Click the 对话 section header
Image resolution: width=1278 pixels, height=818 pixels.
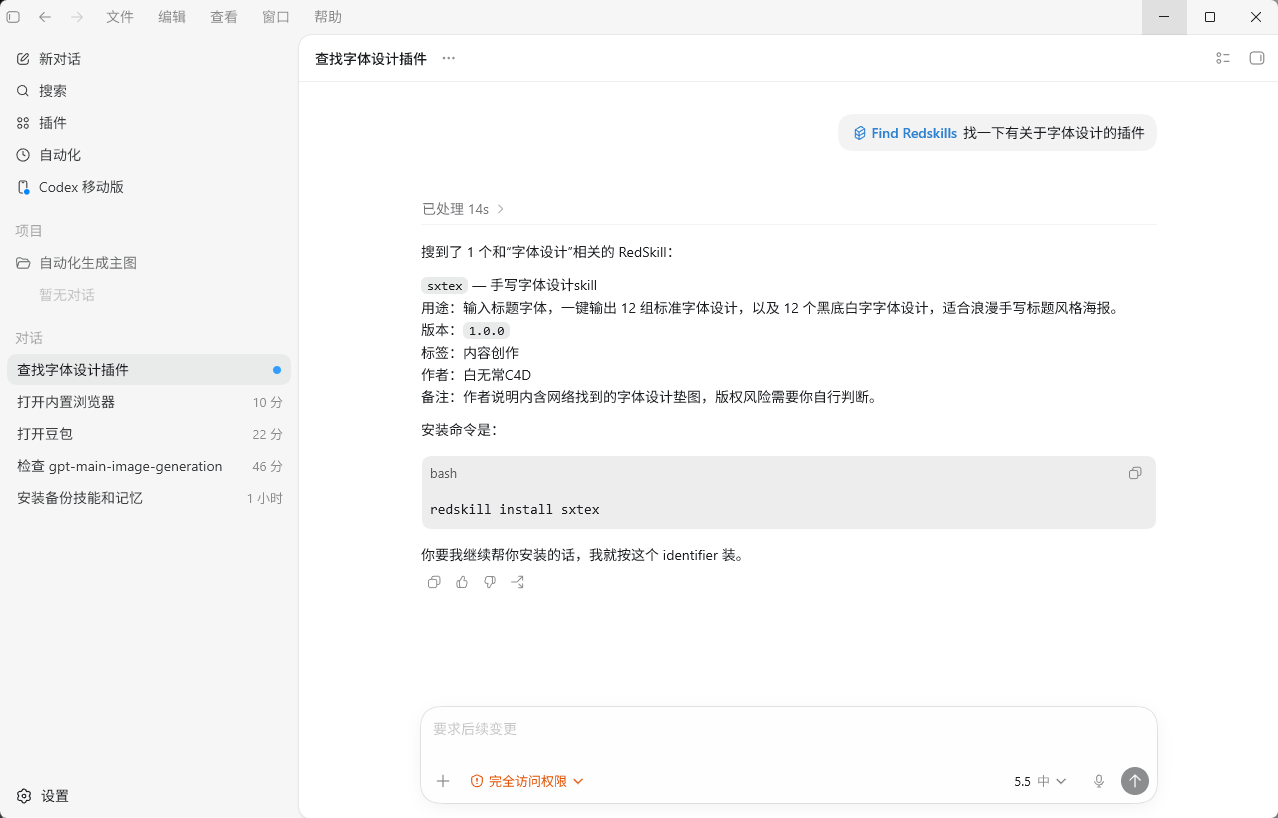coord(29,338)
